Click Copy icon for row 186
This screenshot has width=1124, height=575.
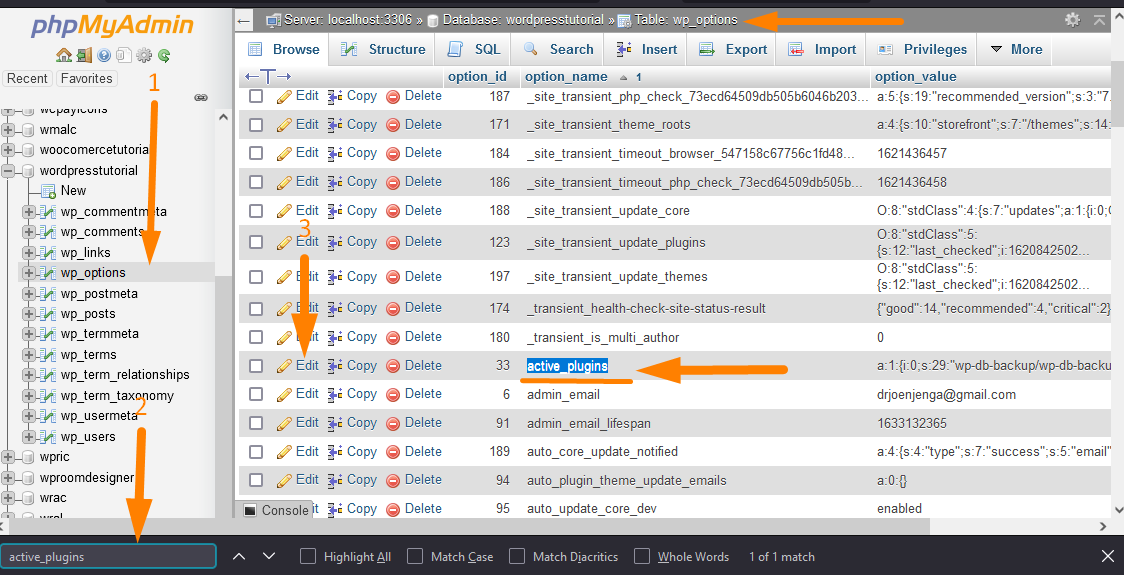tap(335, 182)
